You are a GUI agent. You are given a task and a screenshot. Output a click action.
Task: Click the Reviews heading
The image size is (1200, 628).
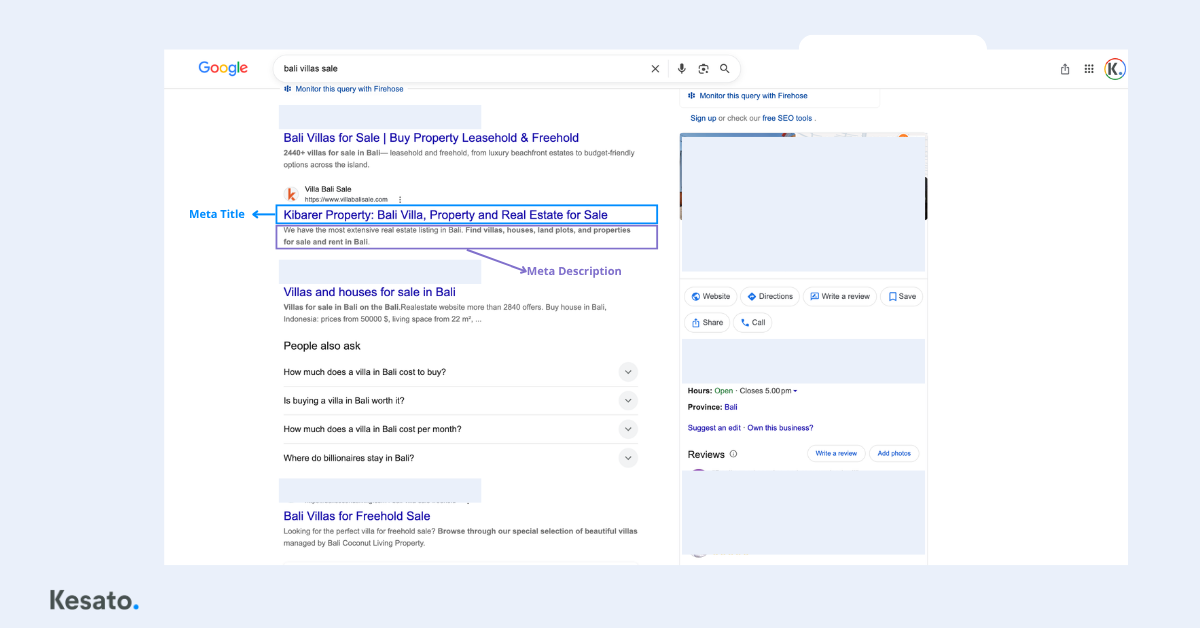tap(706, 454)
